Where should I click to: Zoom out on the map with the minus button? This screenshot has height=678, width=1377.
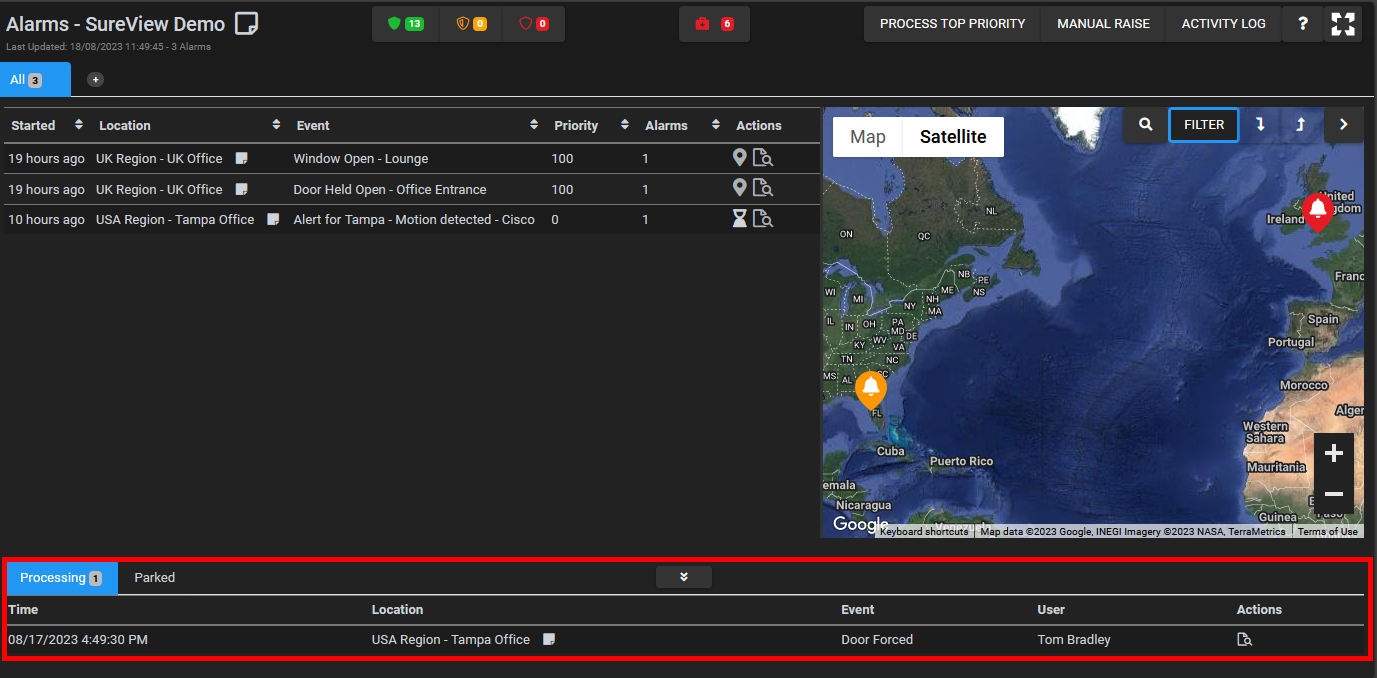[1334, 494]
